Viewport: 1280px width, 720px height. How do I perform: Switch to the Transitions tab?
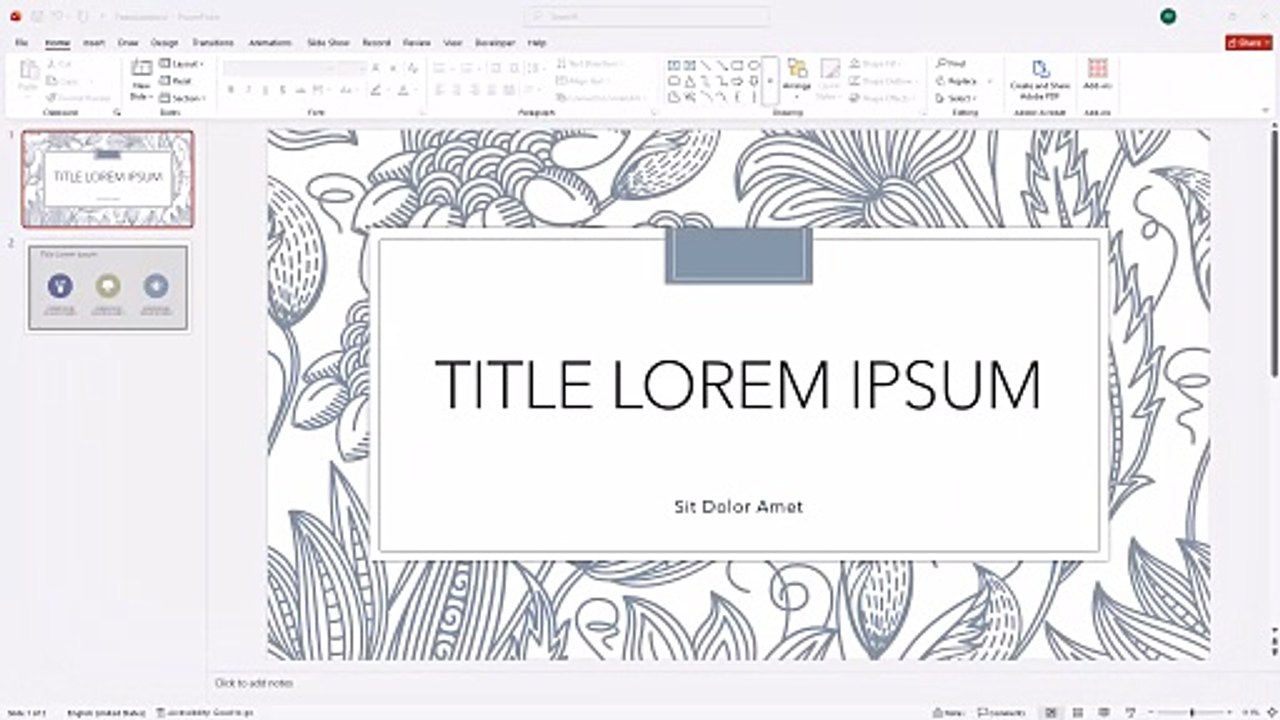(212, 43)
